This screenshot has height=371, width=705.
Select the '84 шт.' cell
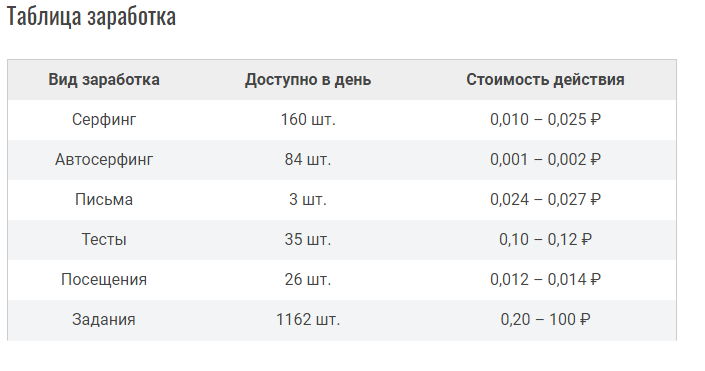[308, 160]
